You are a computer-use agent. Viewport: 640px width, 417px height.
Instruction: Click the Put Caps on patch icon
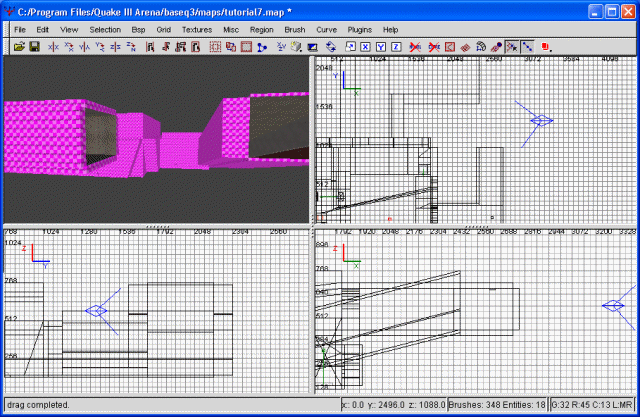pos(496,47)
